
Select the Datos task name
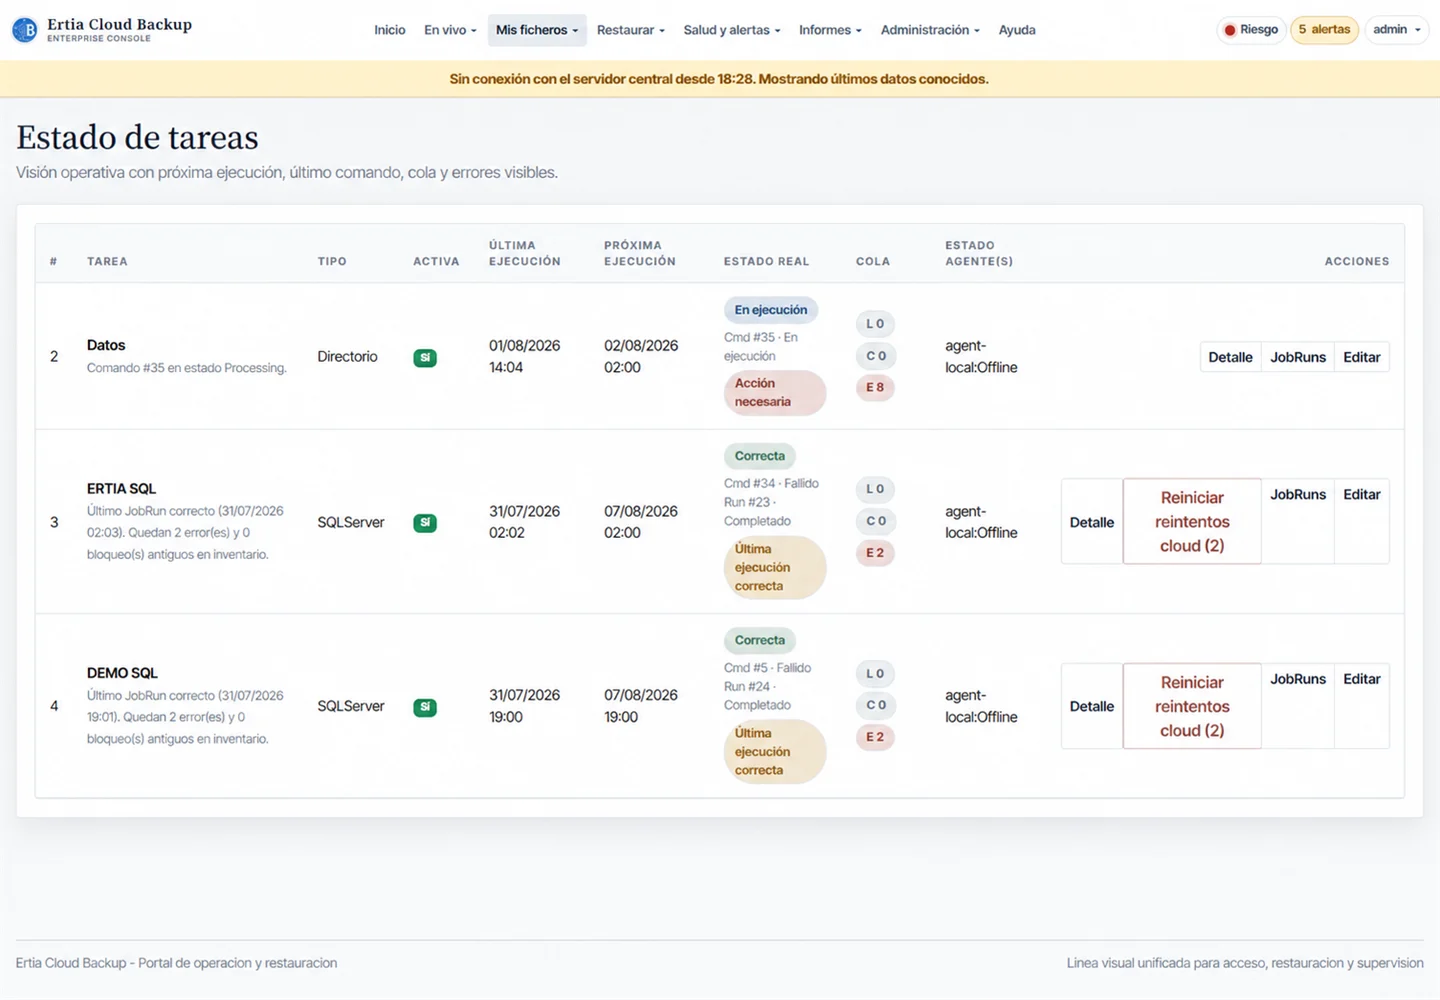[x=106, y=345]
